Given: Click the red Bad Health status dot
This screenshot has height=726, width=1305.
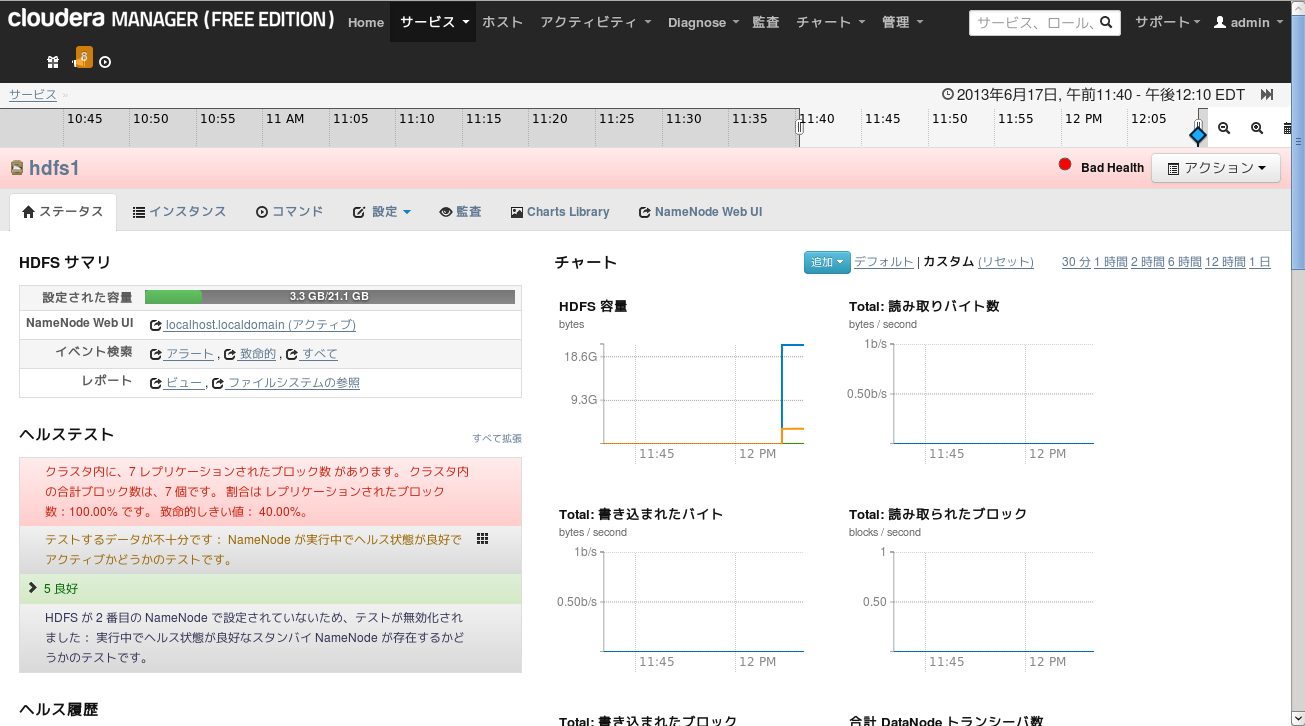Looking at the screenshot, I should pos(1065,165).
